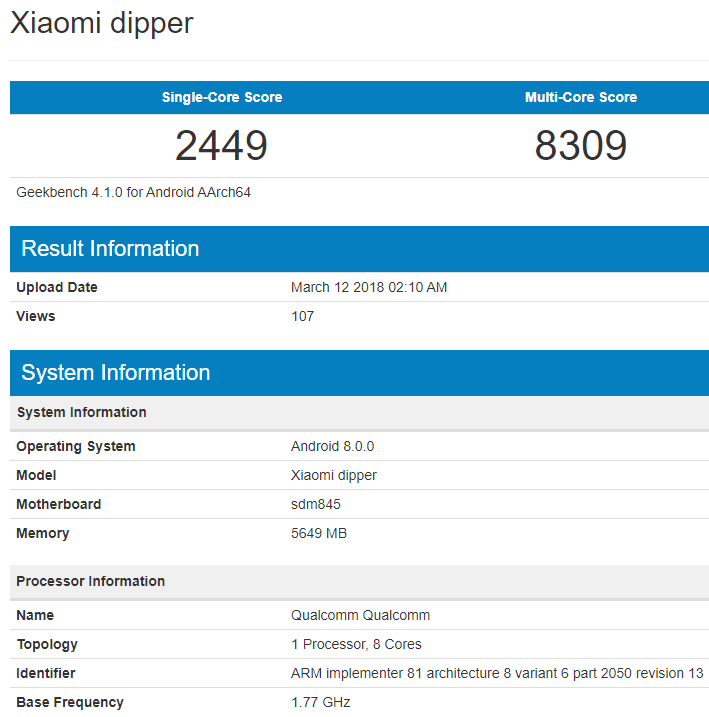This screenshot has width=709, height=717.
Task: Click the 'Views' label
Action: tap(36, 316)
